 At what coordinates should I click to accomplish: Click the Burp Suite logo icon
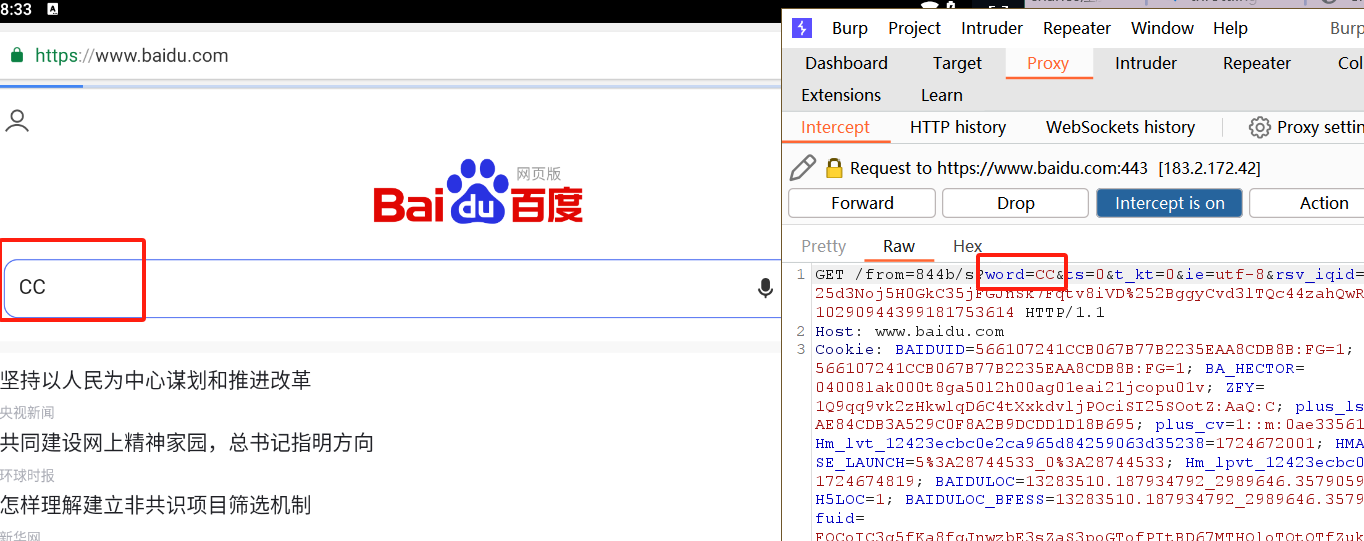(801, 28)
